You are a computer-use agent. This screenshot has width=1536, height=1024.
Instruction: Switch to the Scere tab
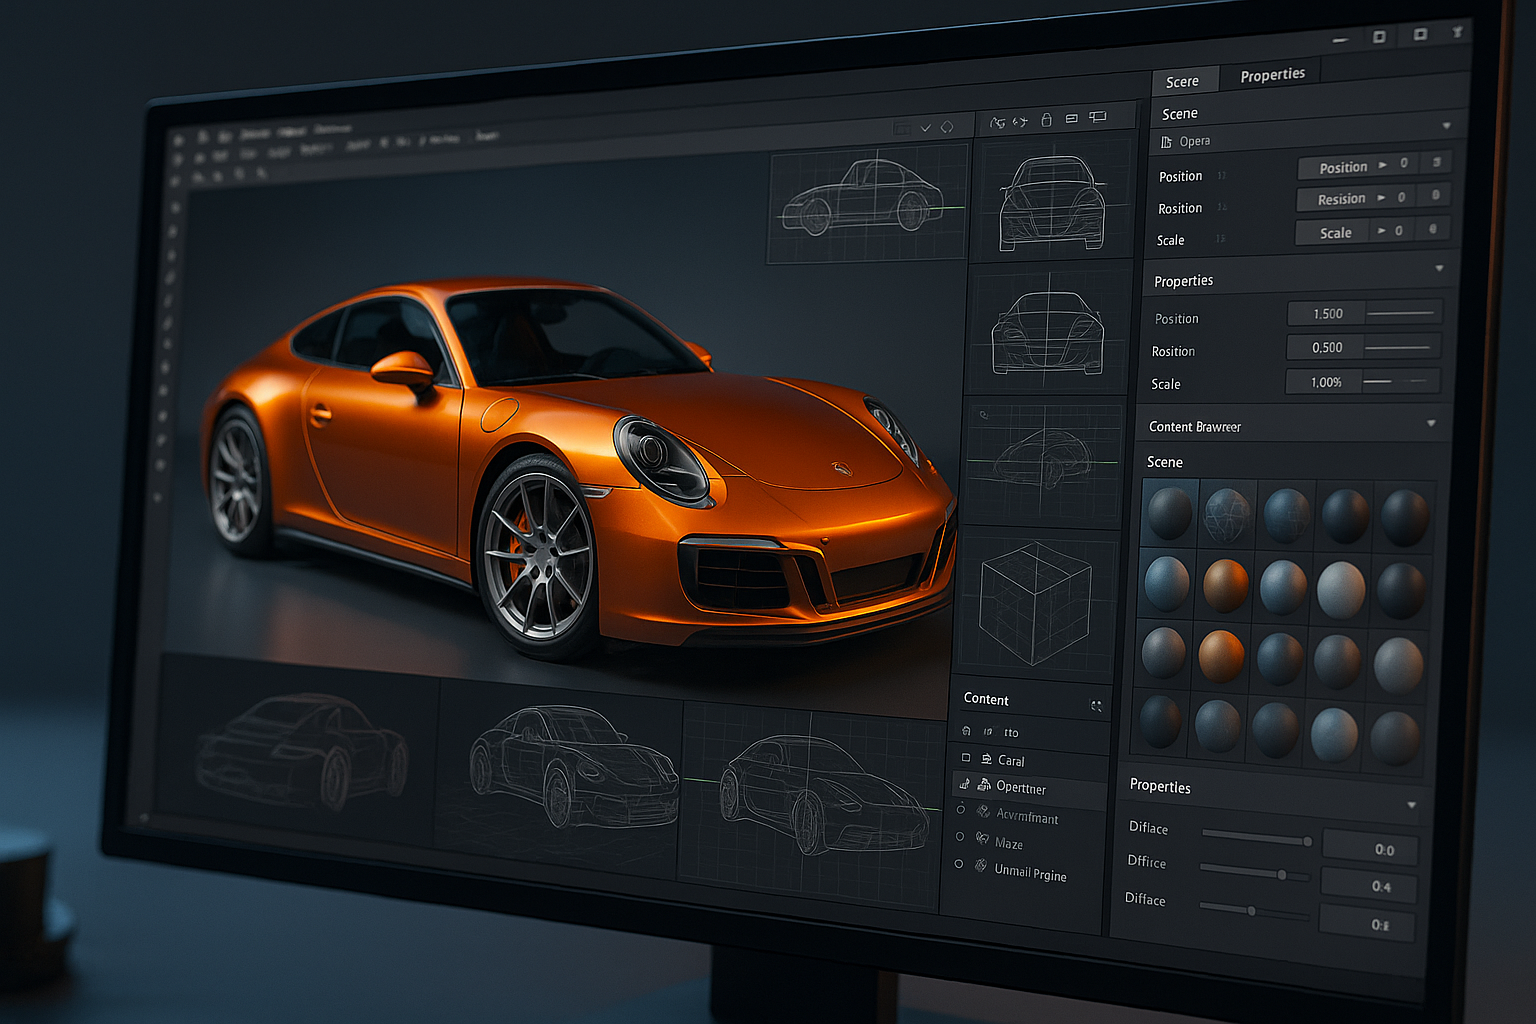[1182, 82]
